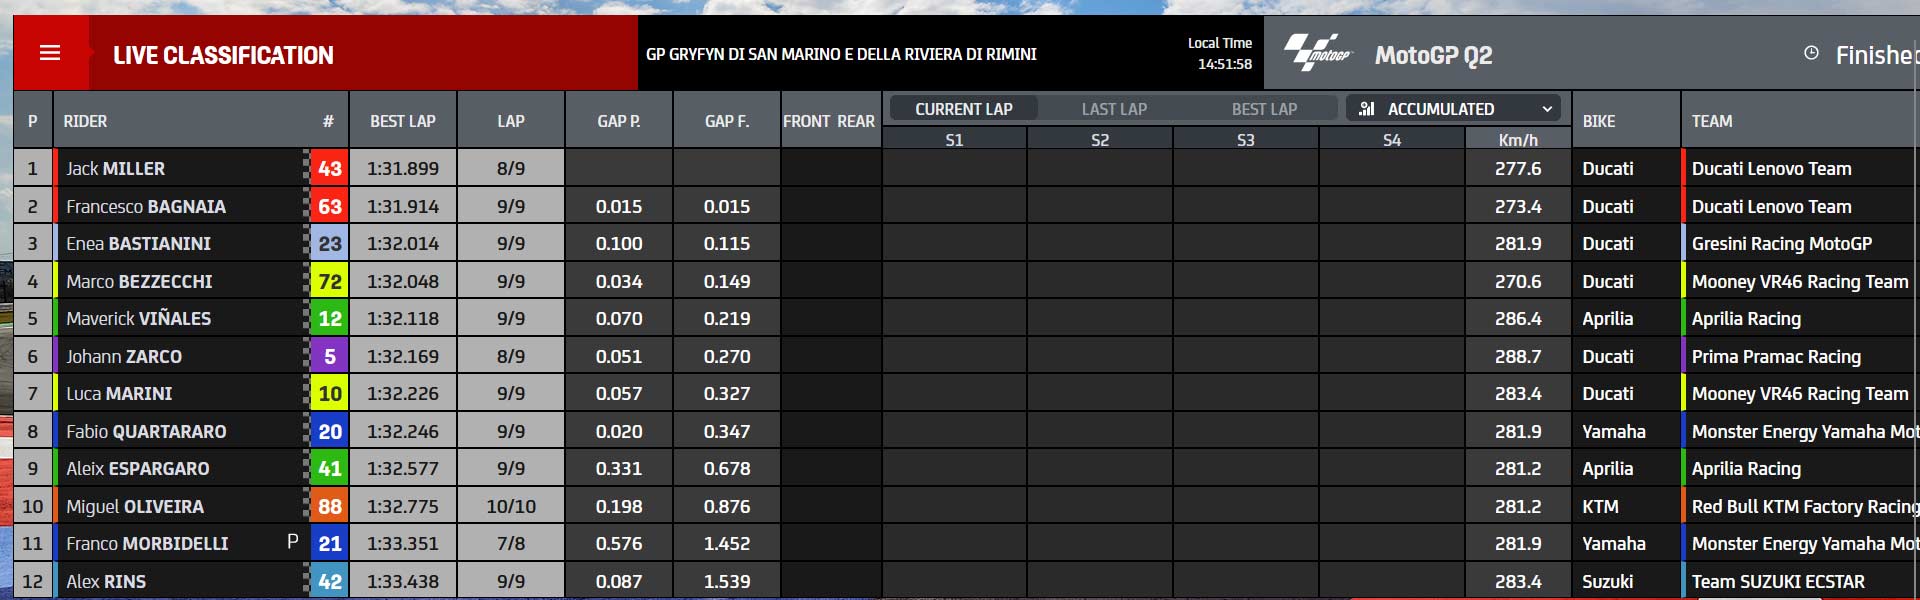Select rider Franco MORBIDELLI
1920x600 pixels.
click(x=147, y=544)
